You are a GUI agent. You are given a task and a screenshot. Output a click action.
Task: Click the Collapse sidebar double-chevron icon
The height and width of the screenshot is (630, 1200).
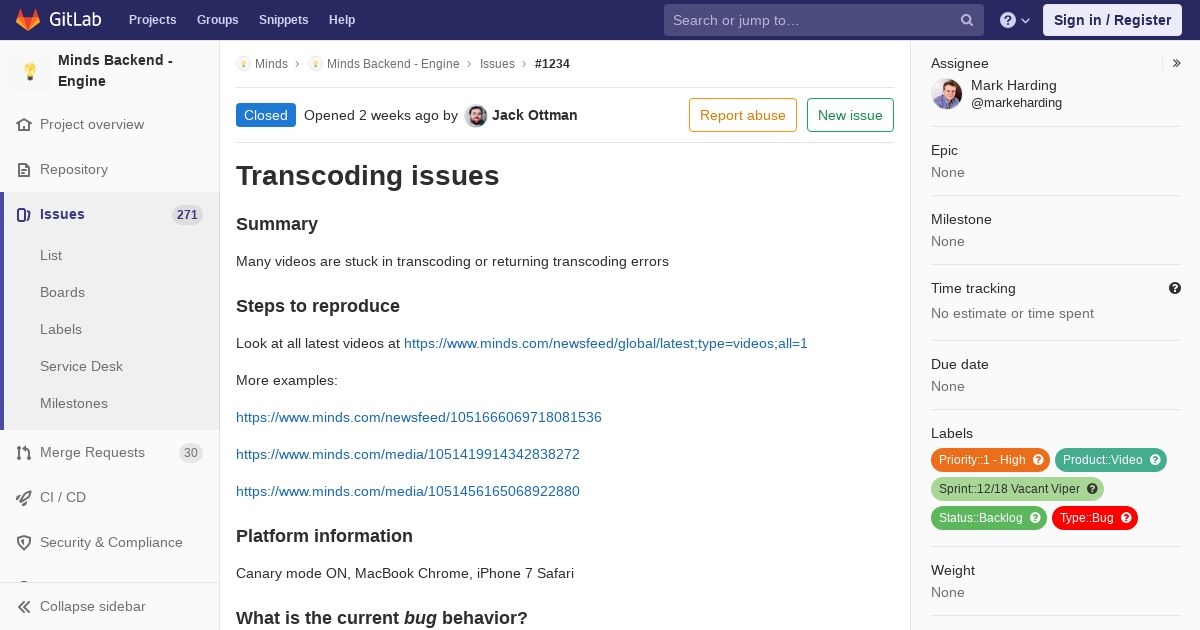pos(24,607)
